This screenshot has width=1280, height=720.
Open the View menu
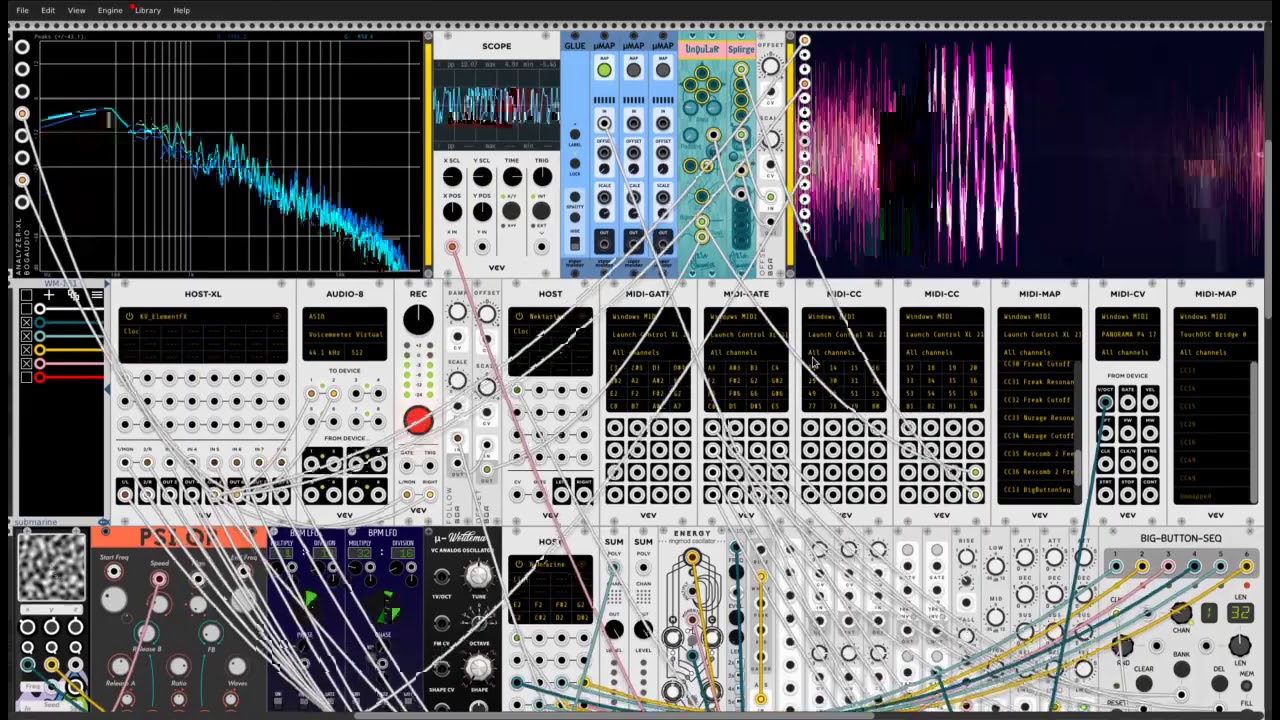[x=76, y=10]
